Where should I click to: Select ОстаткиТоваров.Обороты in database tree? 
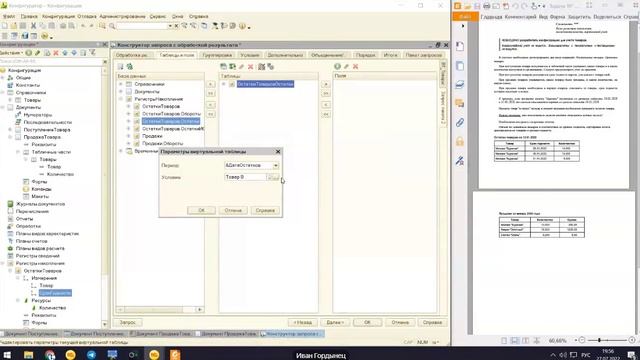[171, 114]
